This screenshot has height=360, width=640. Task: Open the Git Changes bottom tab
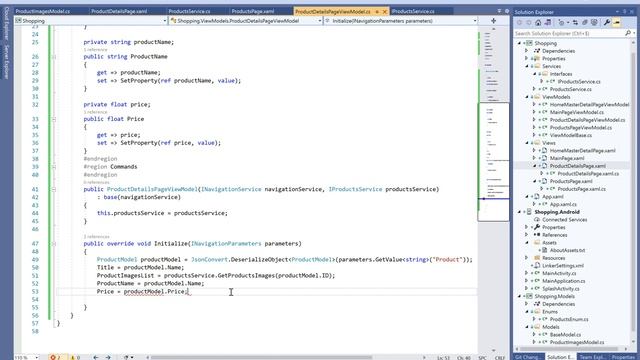coord(528,357)
